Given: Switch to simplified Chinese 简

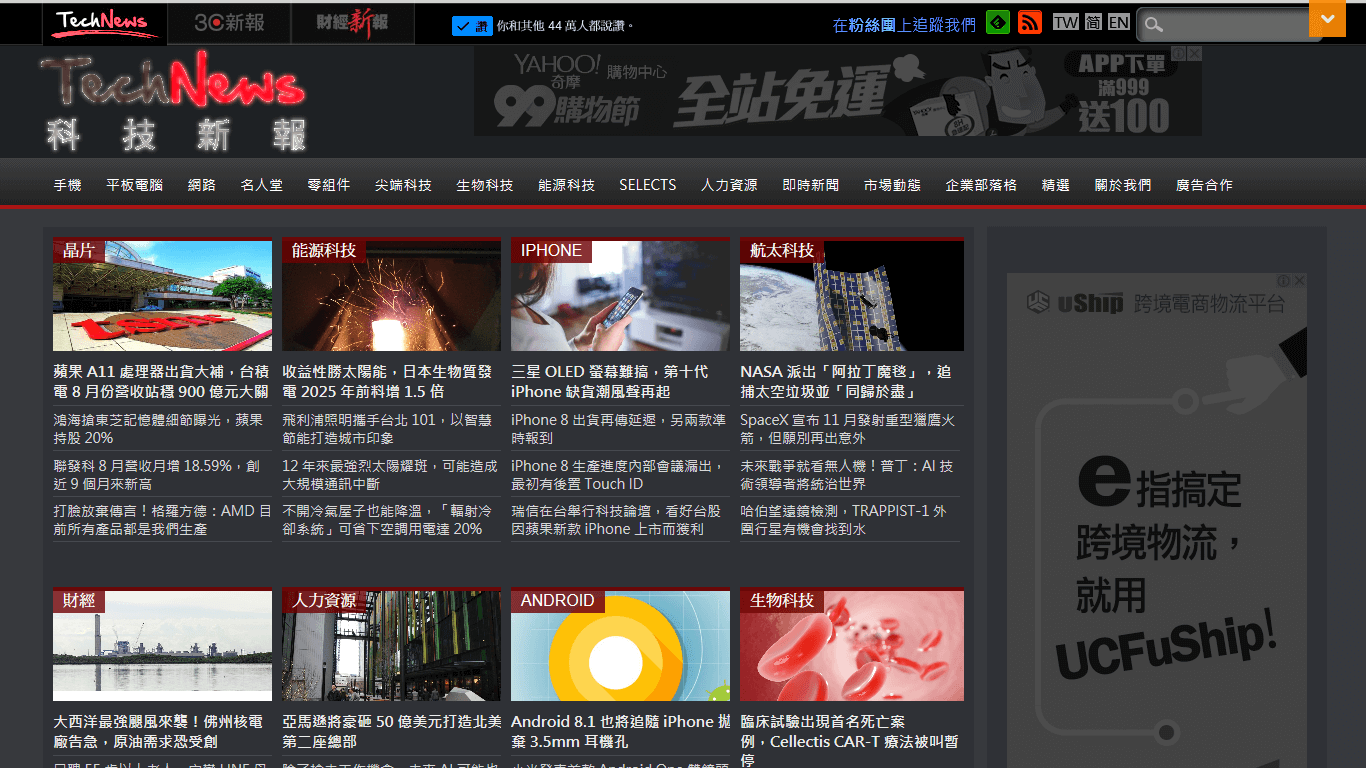Looking at the screenshot, I should coord(1093,22).
